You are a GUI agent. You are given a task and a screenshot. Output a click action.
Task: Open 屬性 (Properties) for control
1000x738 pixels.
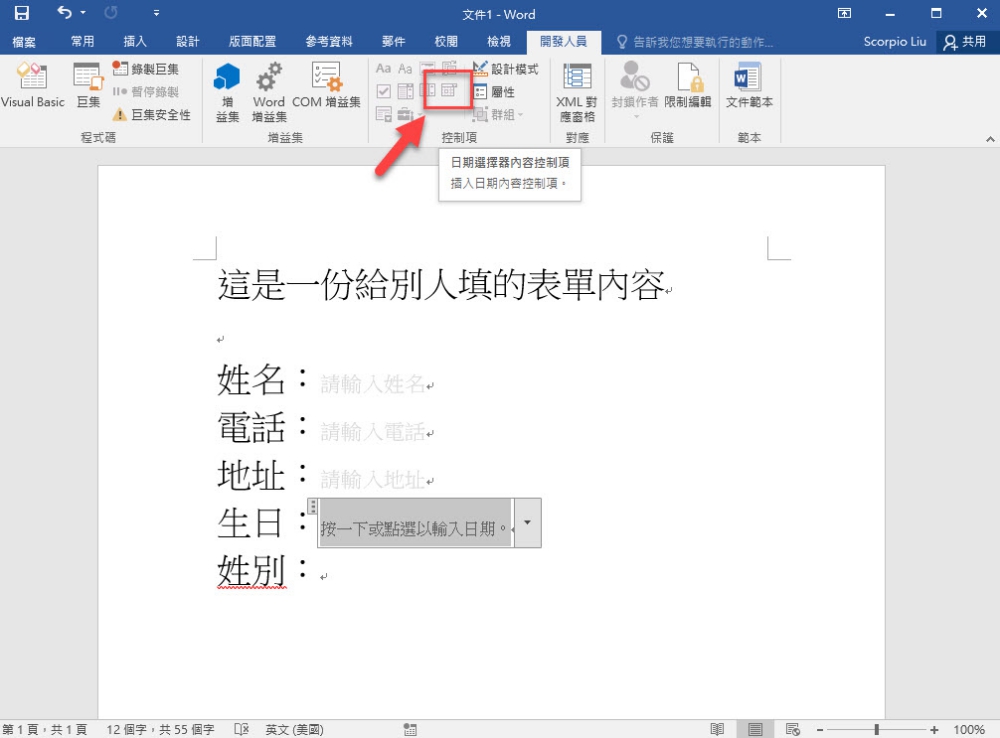[x=494, y=92]
